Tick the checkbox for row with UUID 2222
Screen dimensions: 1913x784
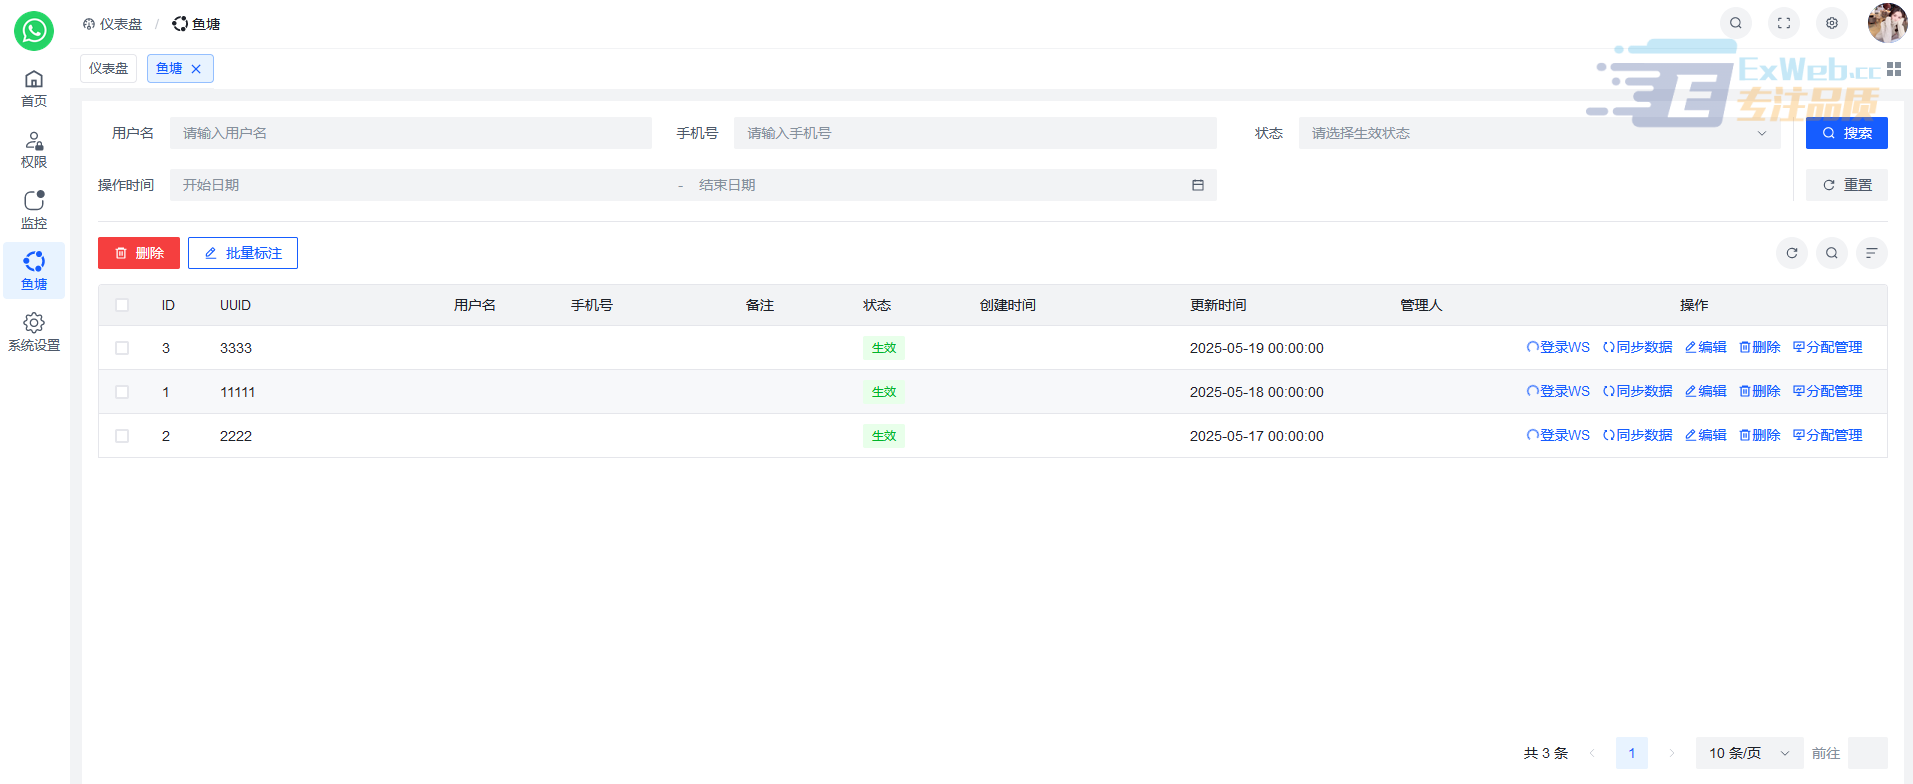tap(122, 436)
